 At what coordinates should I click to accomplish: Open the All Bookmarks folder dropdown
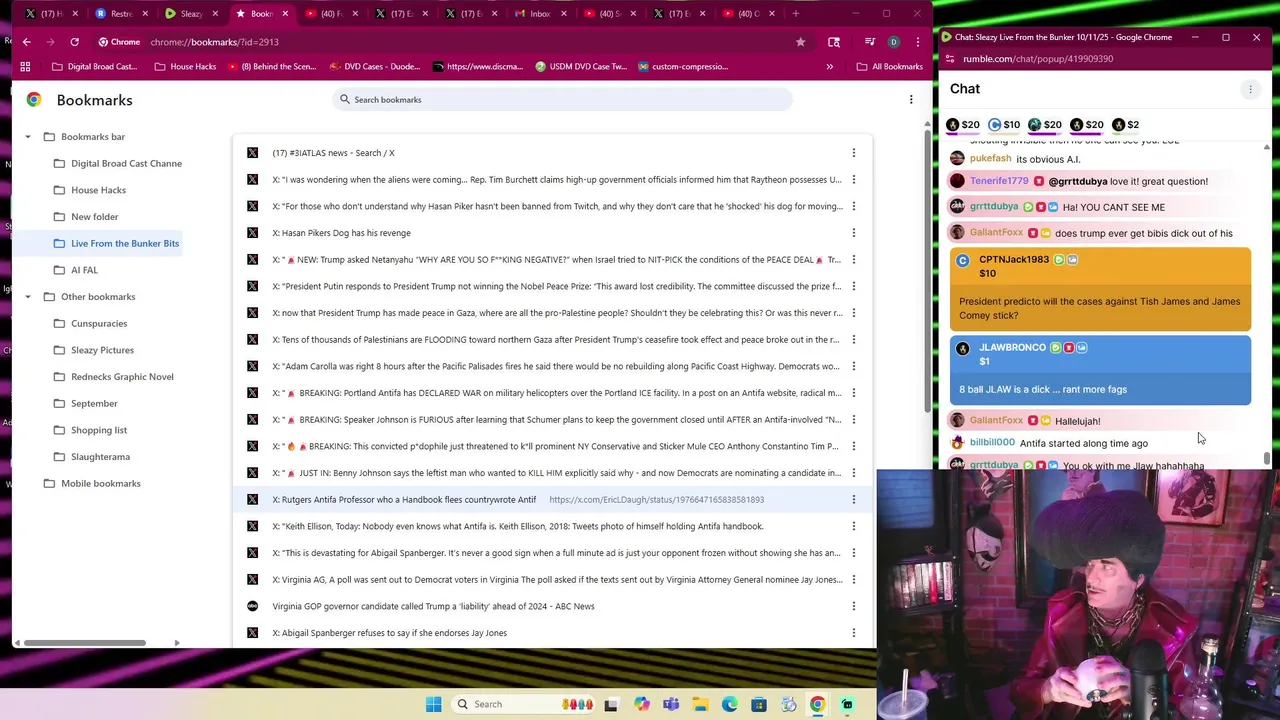pos(890,67)
